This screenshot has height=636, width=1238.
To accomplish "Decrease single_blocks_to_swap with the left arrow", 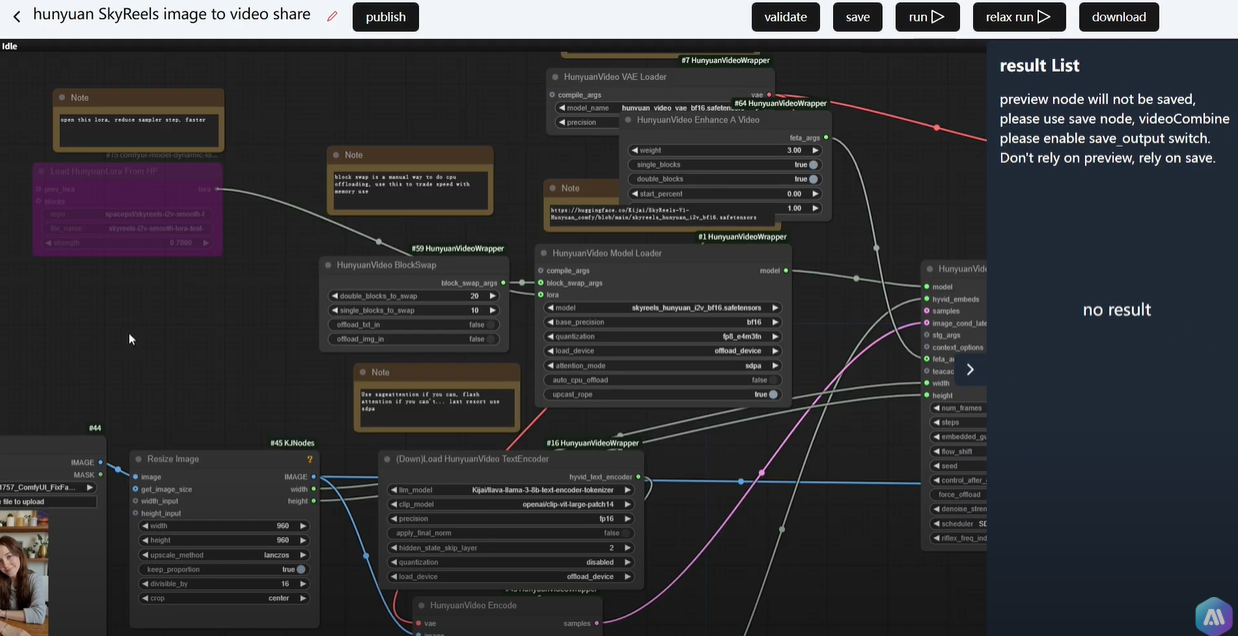I will point(334,310).
